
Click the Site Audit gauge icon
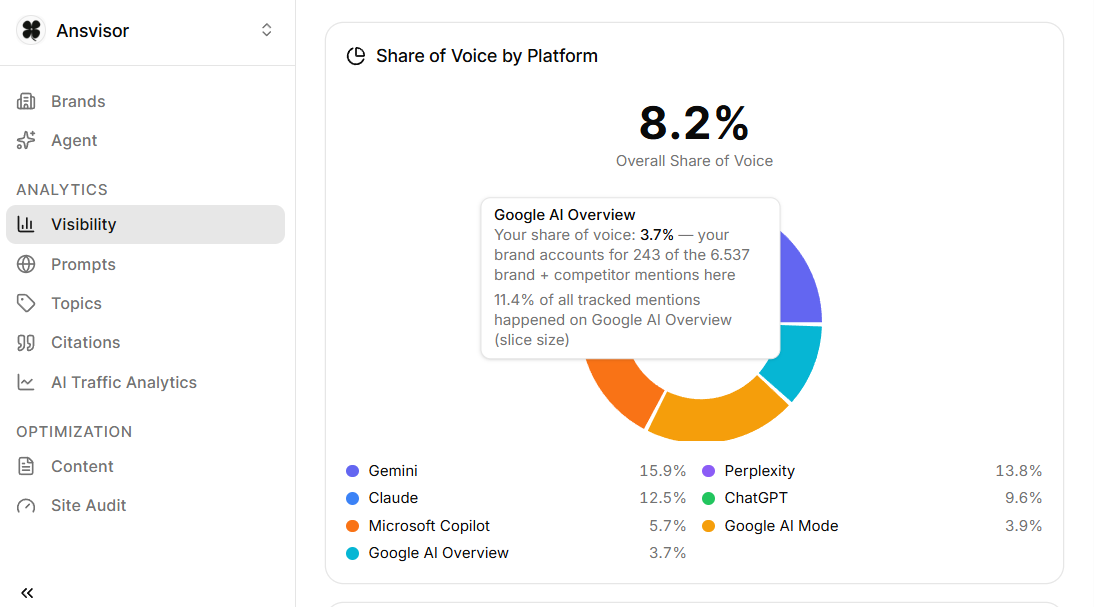click(x=26, y=505)
